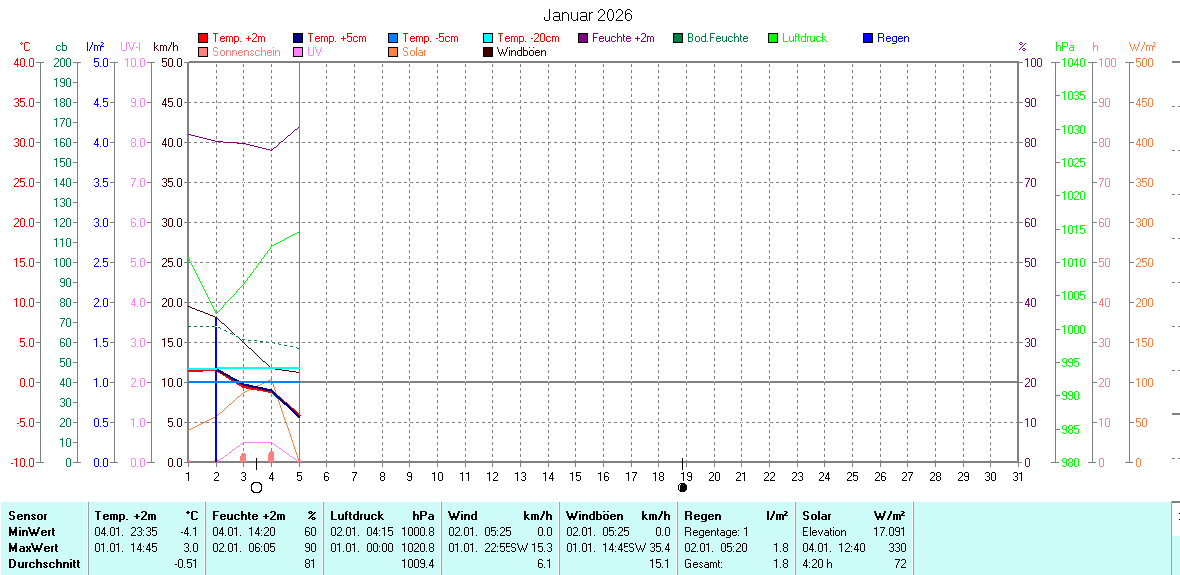Click the waning moon symbol near day 19
This screenshot has height=575, width=1180.
(x=682, y=487)
